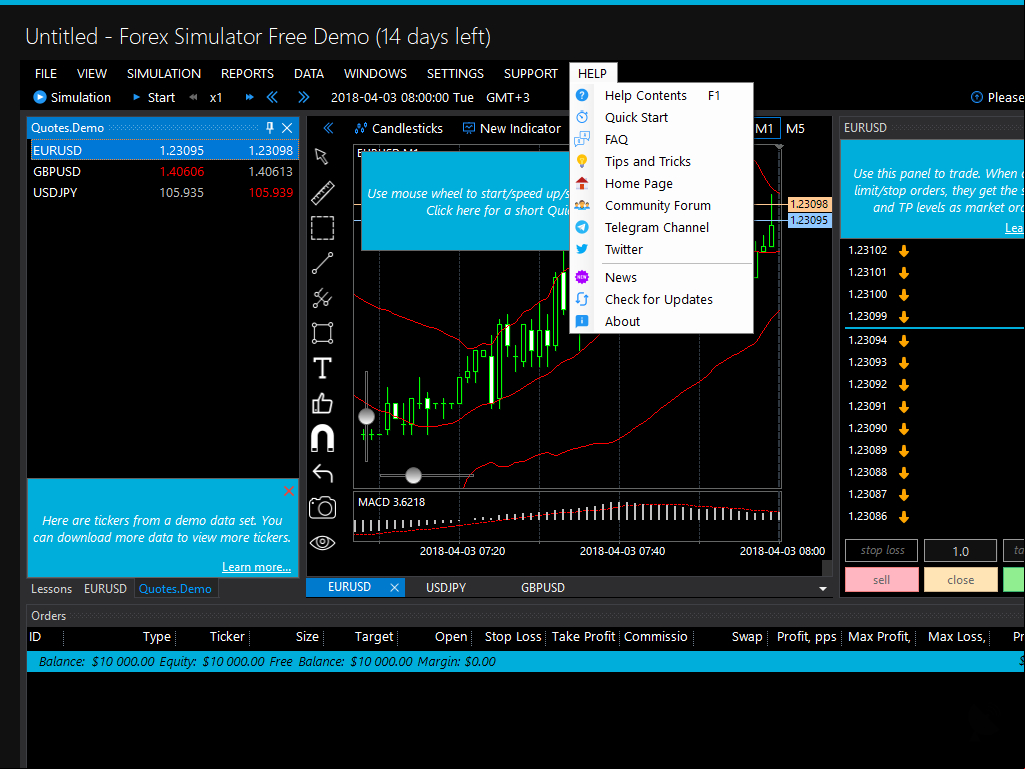Select the Text tool
The image size is (1025, 769).
322,368
